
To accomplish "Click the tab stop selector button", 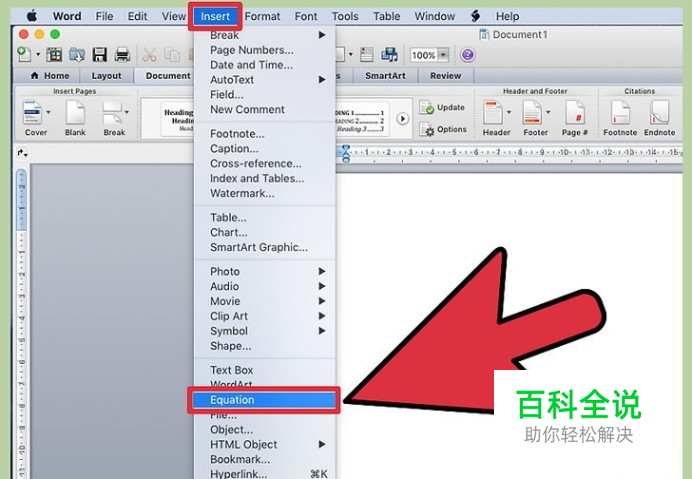I will point(22,153).
